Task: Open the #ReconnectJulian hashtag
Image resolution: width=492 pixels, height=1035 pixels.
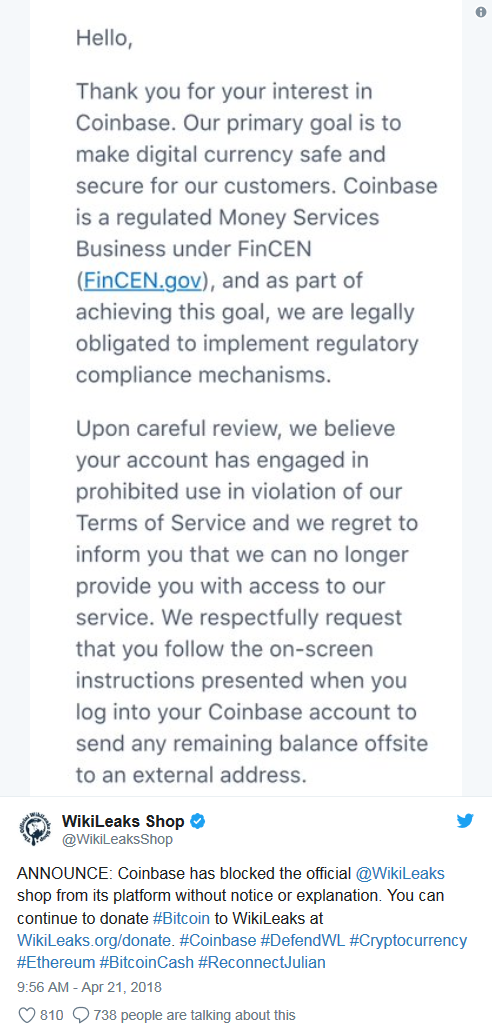Action: tap(262, 962)
